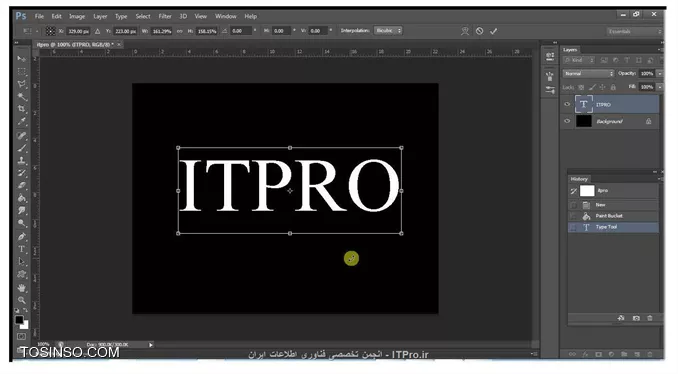Select the Clone Stamp tool
The height and width of the screenshot is (374, 678).
[22, 161]
